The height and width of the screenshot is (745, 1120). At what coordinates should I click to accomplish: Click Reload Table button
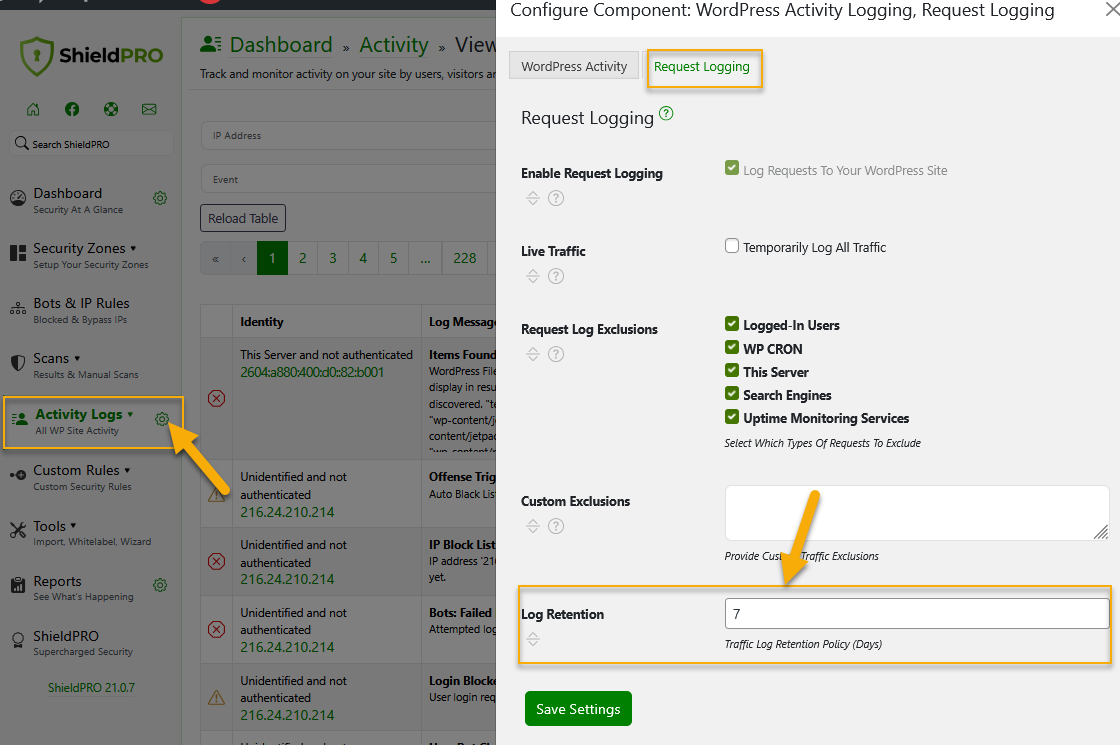tap(243, 219)
